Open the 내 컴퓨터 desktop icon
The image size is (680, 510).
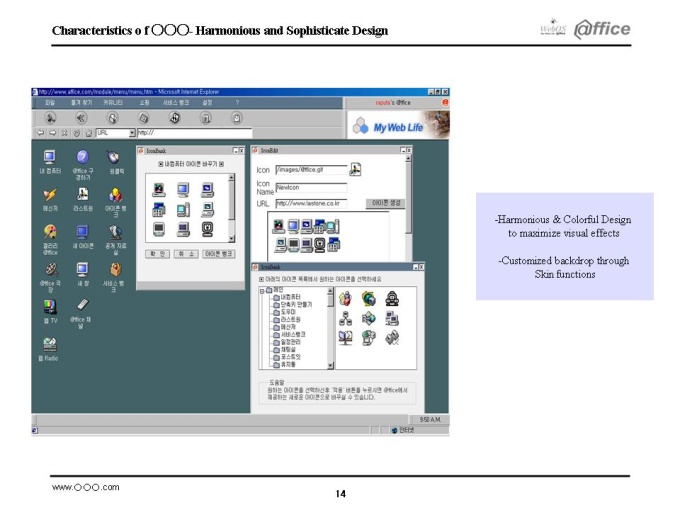point(50,157)
